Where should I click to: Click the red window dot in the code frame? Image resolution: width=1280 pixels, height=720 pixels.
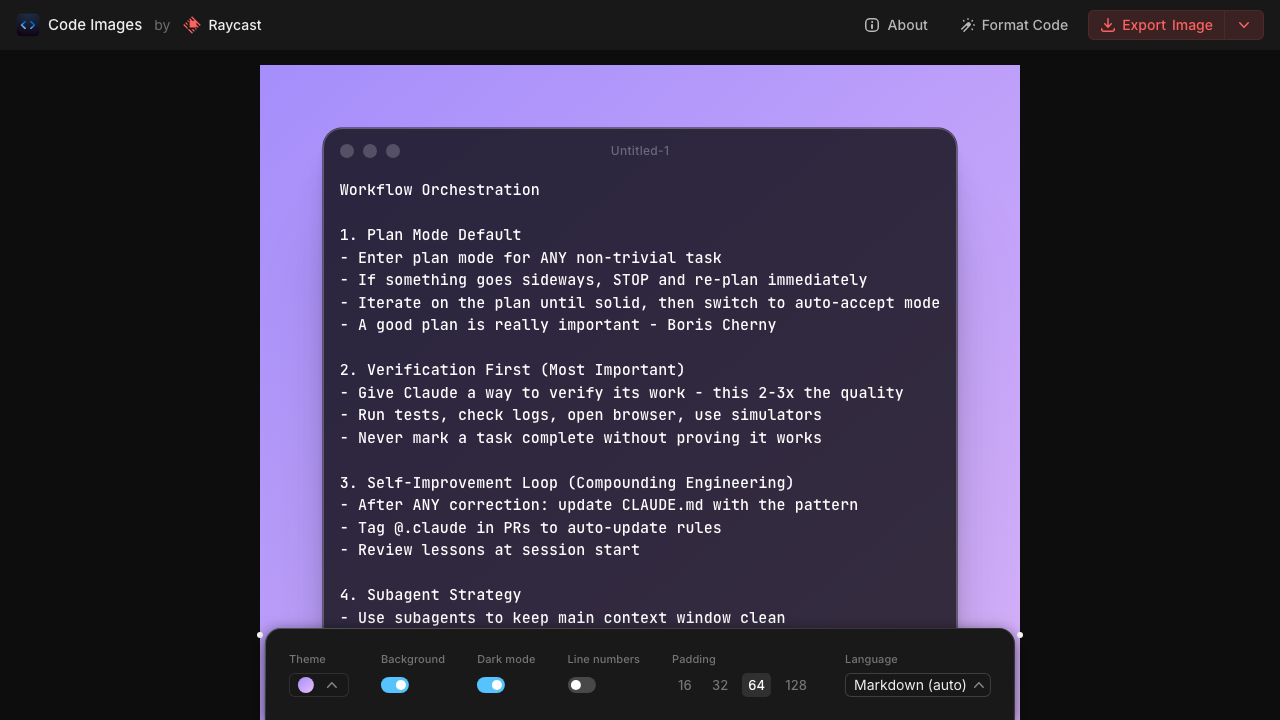[x=347, y=151]
